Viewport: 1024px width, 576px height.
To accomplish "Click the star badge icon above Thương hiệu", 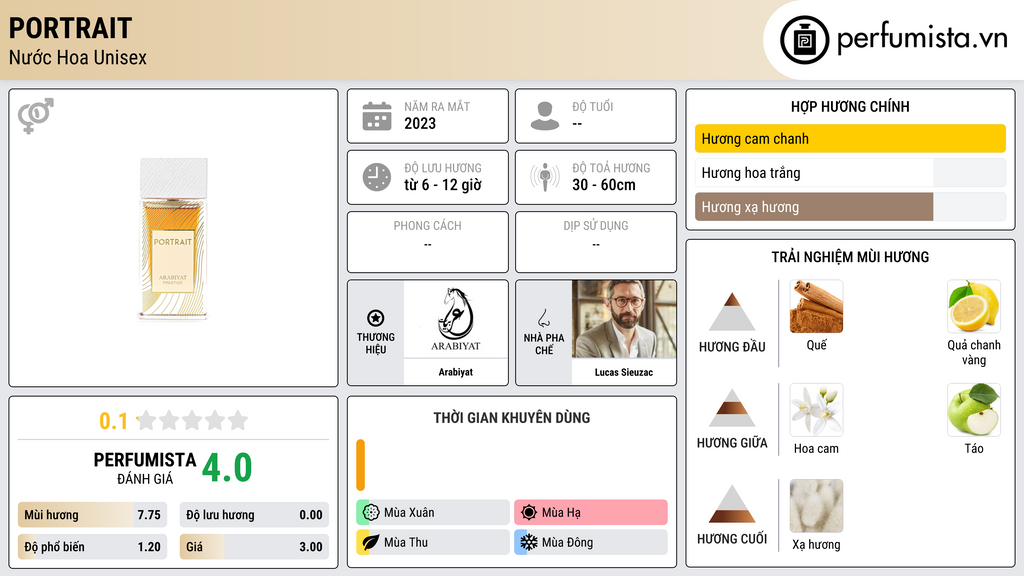I will 376,318.
